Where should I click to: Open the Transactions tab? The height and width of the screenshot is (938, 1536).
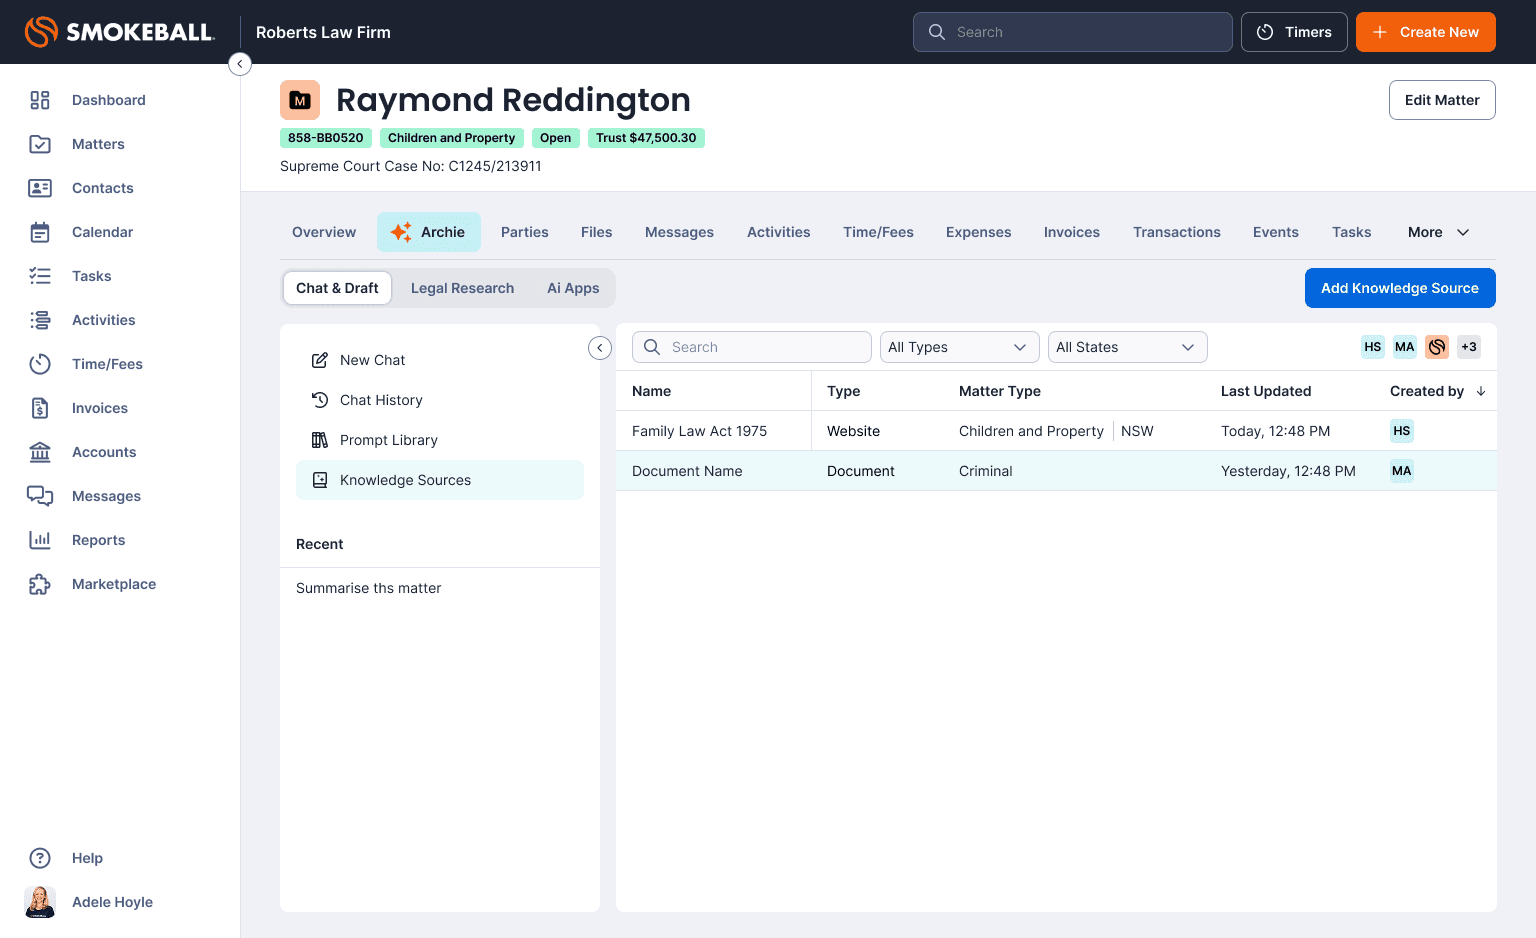[x=1177, y=232]
